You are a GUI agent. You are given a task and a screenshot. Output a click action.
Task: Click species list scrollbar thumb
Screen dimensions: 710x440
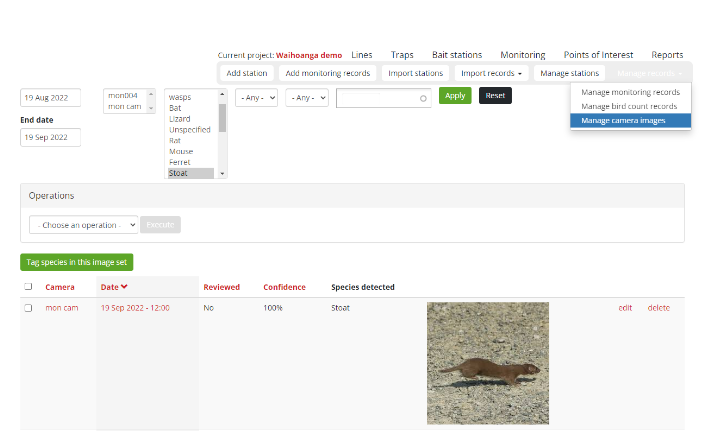point(222,118)
